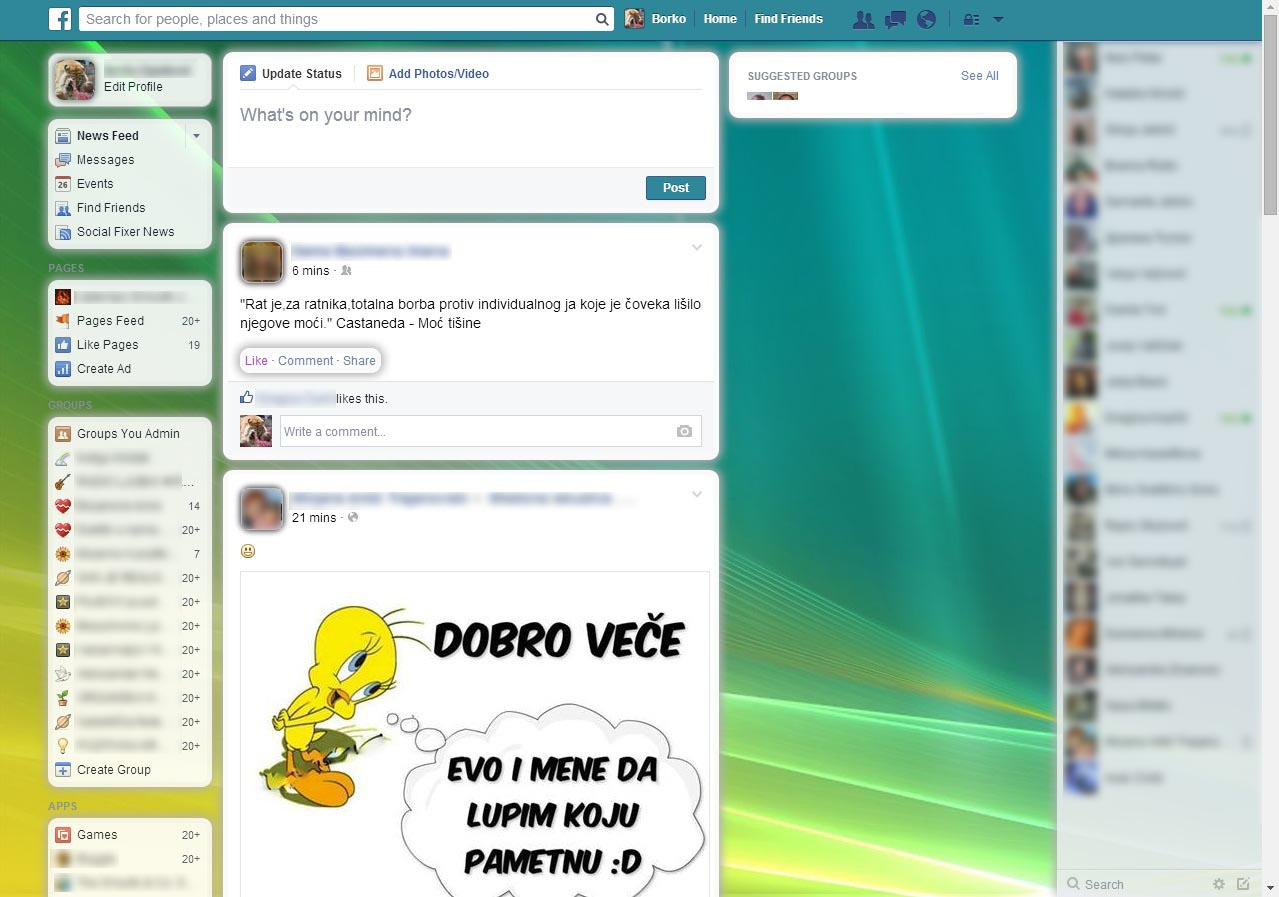Screen dimensions: 1279x897
Task: Click the poster avatar on 6 mins post
Action: [262, 262]
